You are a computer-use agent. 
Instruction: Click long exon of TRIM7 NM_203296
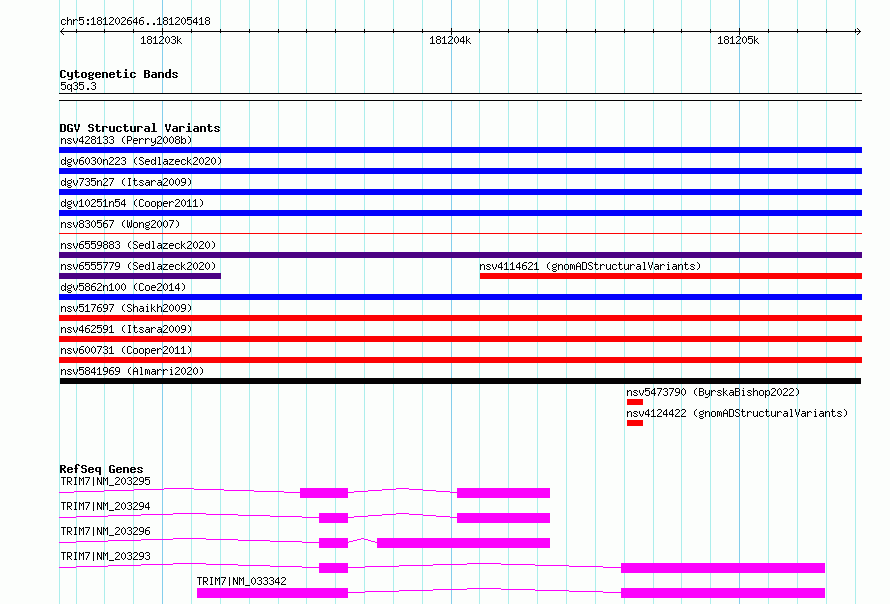coord(463,543)
